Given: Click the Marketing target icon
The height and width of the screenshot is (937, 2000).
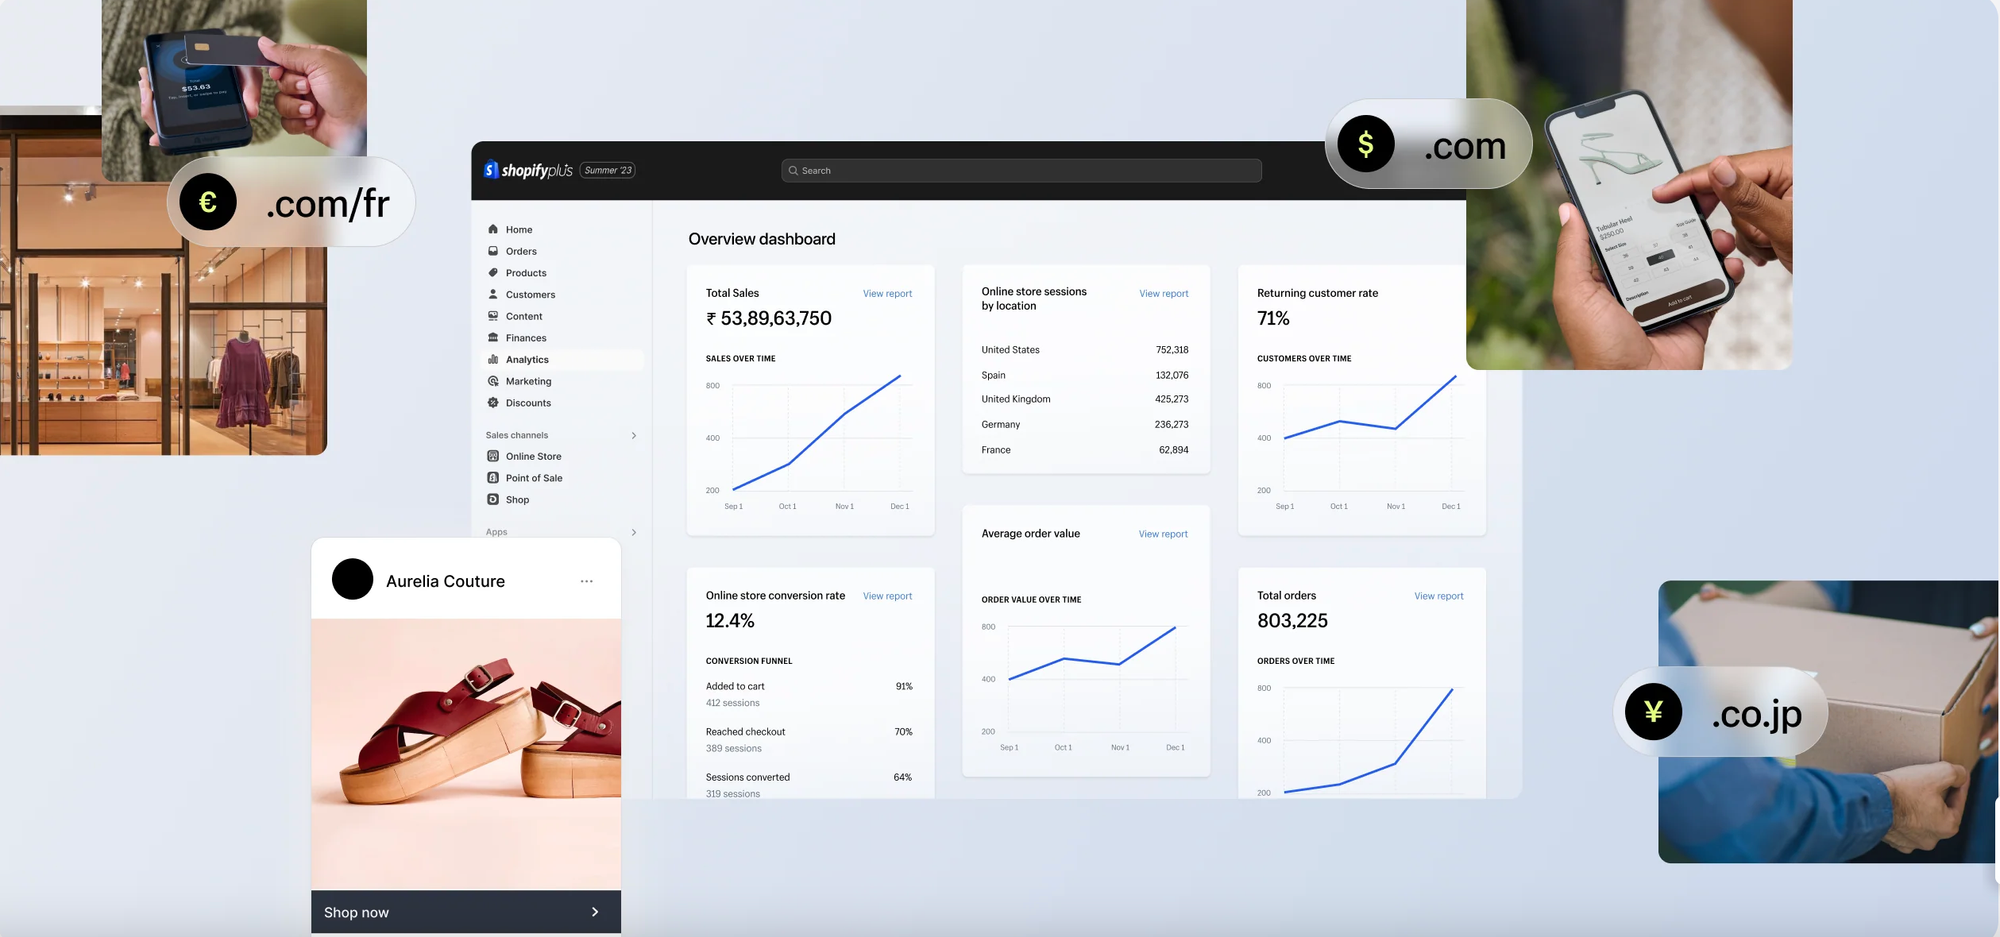Looking at the screenshot, I should [x=493, y=381].
